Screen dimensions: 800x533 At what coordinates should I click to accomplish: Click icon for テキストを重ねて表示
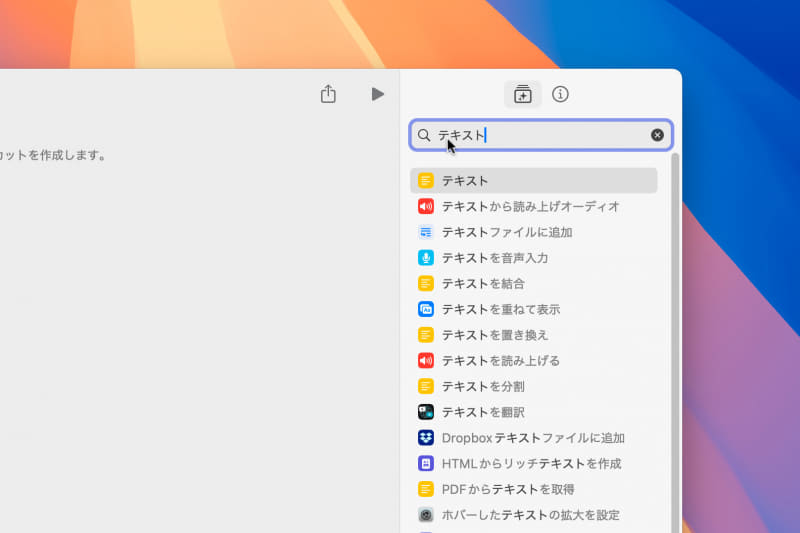(426, 309)
